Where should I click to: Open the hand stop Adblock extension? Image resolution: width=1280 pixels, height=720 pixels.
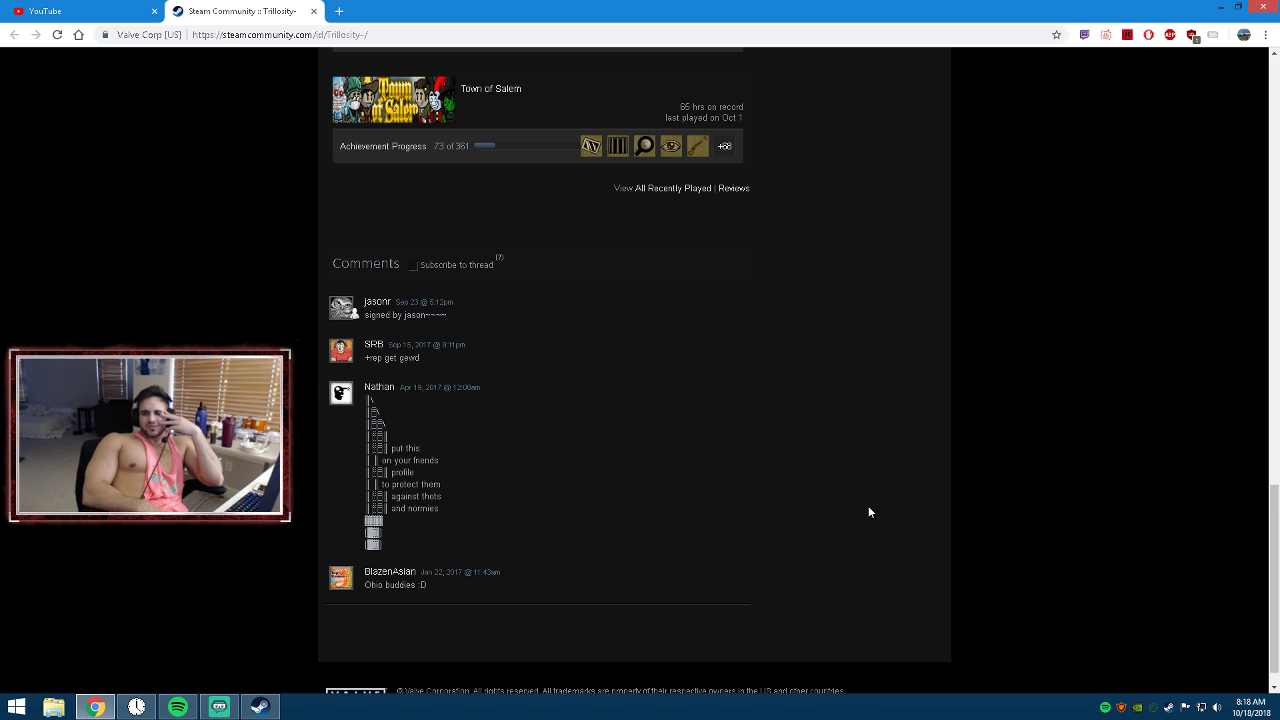click(x=1148, y=34)
